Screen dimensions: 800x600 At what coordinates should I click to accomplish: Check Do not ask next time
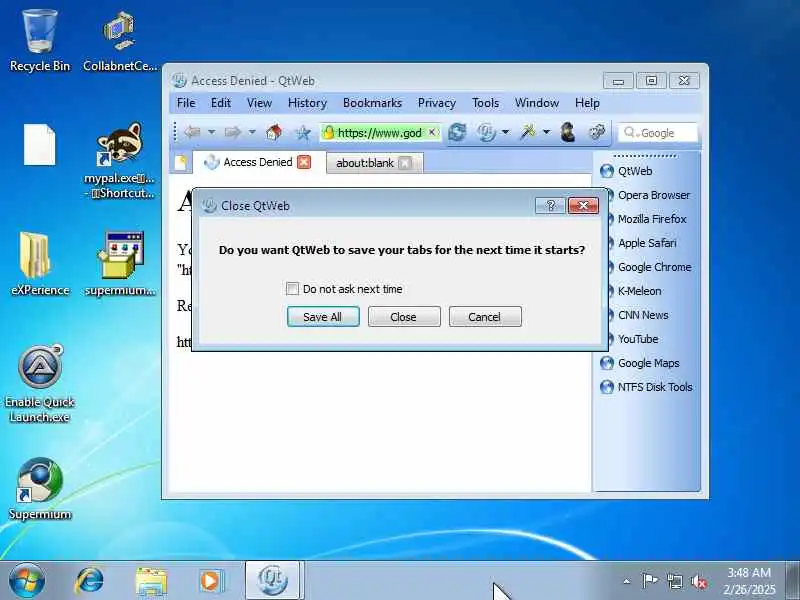tap(292, 289)
